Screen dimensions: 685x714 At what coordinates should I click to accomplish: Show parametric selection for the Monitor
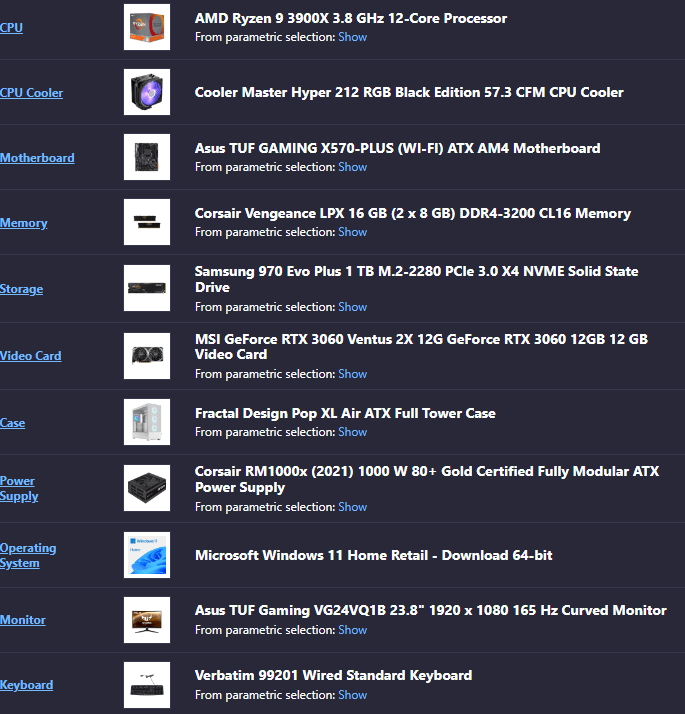coord(353,630)
